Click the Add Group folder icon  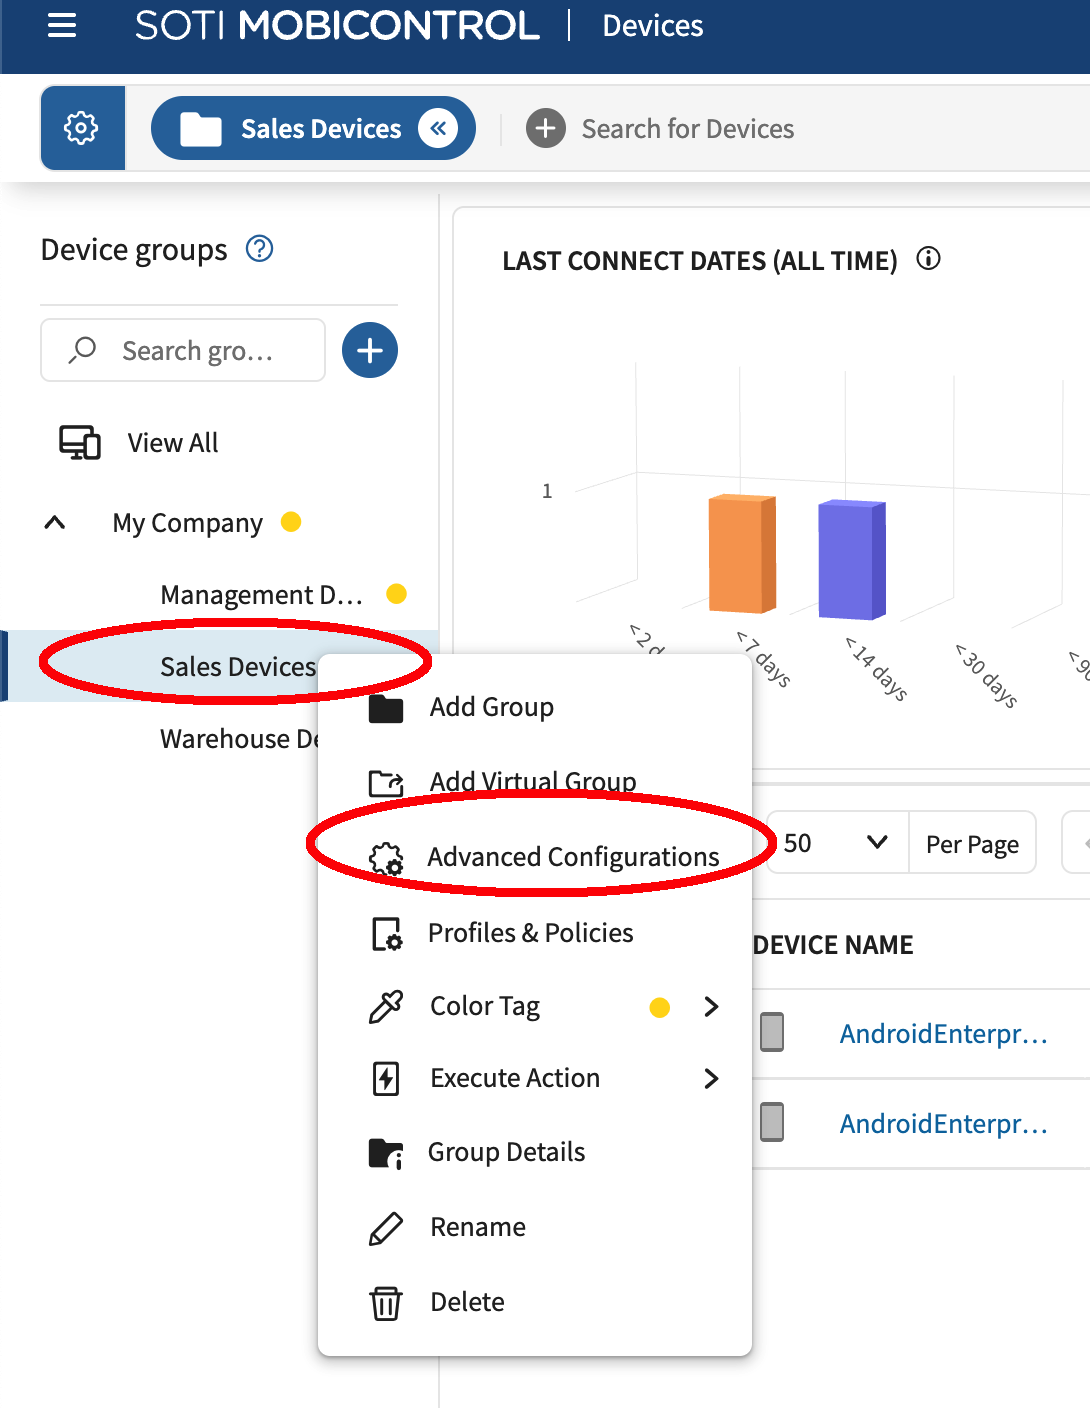[386, 708]
